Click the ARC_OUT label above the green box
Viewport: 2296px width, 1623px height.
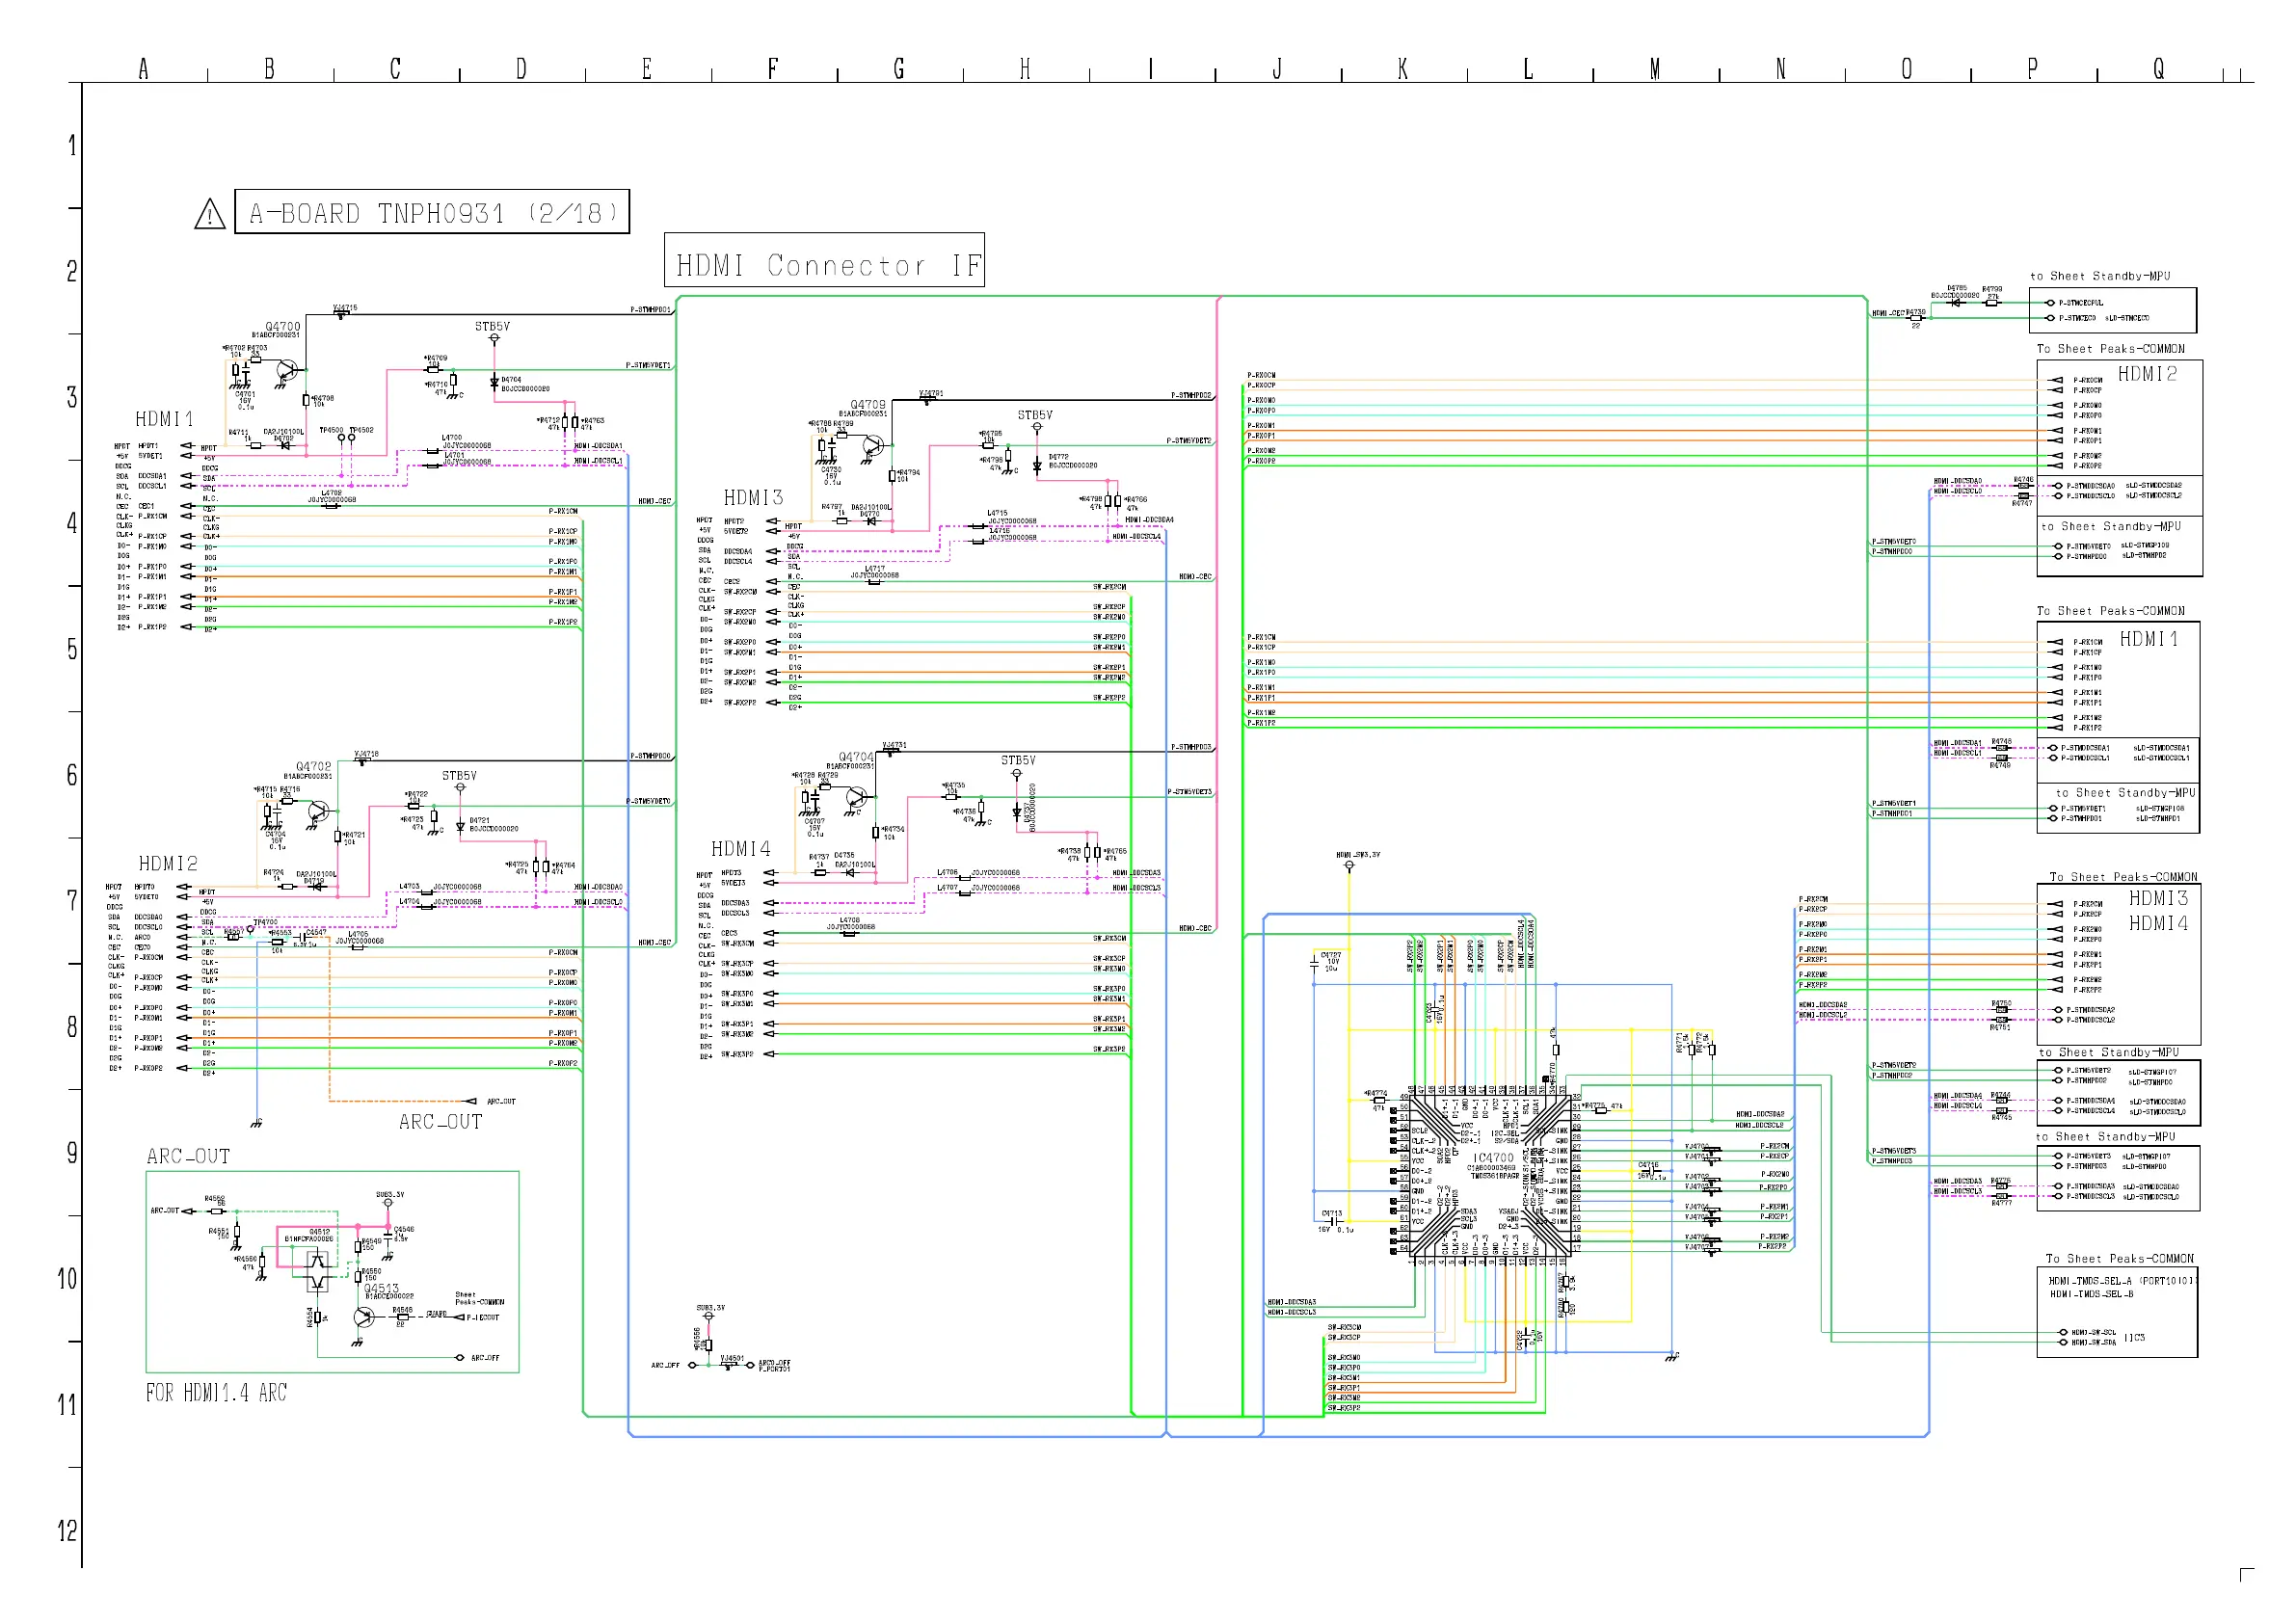[x=188, y=1157]
